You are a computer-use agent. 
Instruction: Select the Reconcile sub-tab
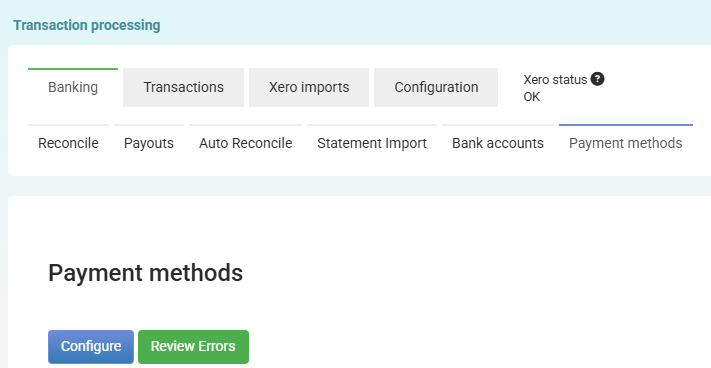[x=68, y=143]
